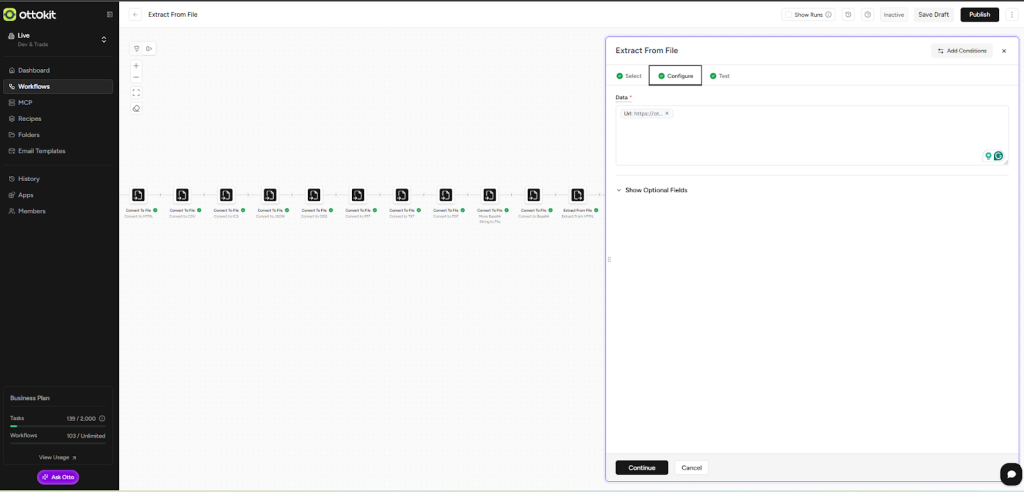Toggle the Inactive workflow status
1024x492 pixels.
click(893, 15)
